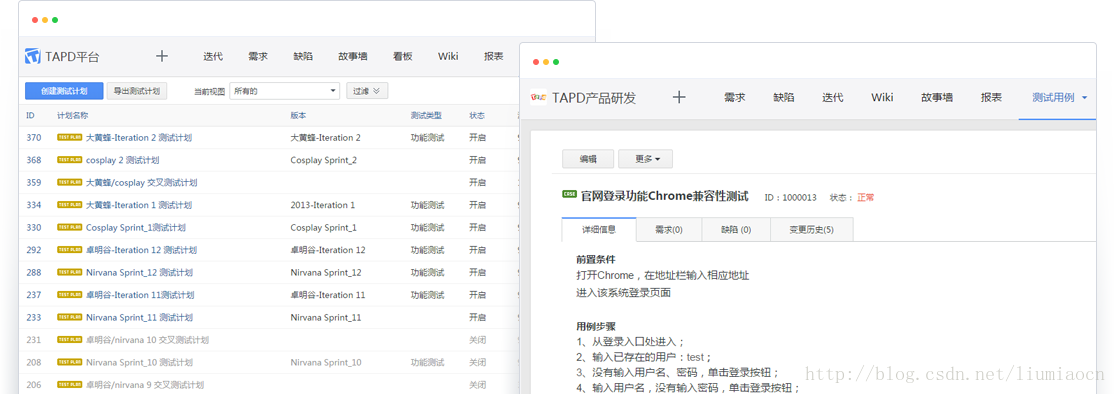Screen dimensions: 1116x394
Task: Click the 创建测试计划 button
Action: pos(64,91)
